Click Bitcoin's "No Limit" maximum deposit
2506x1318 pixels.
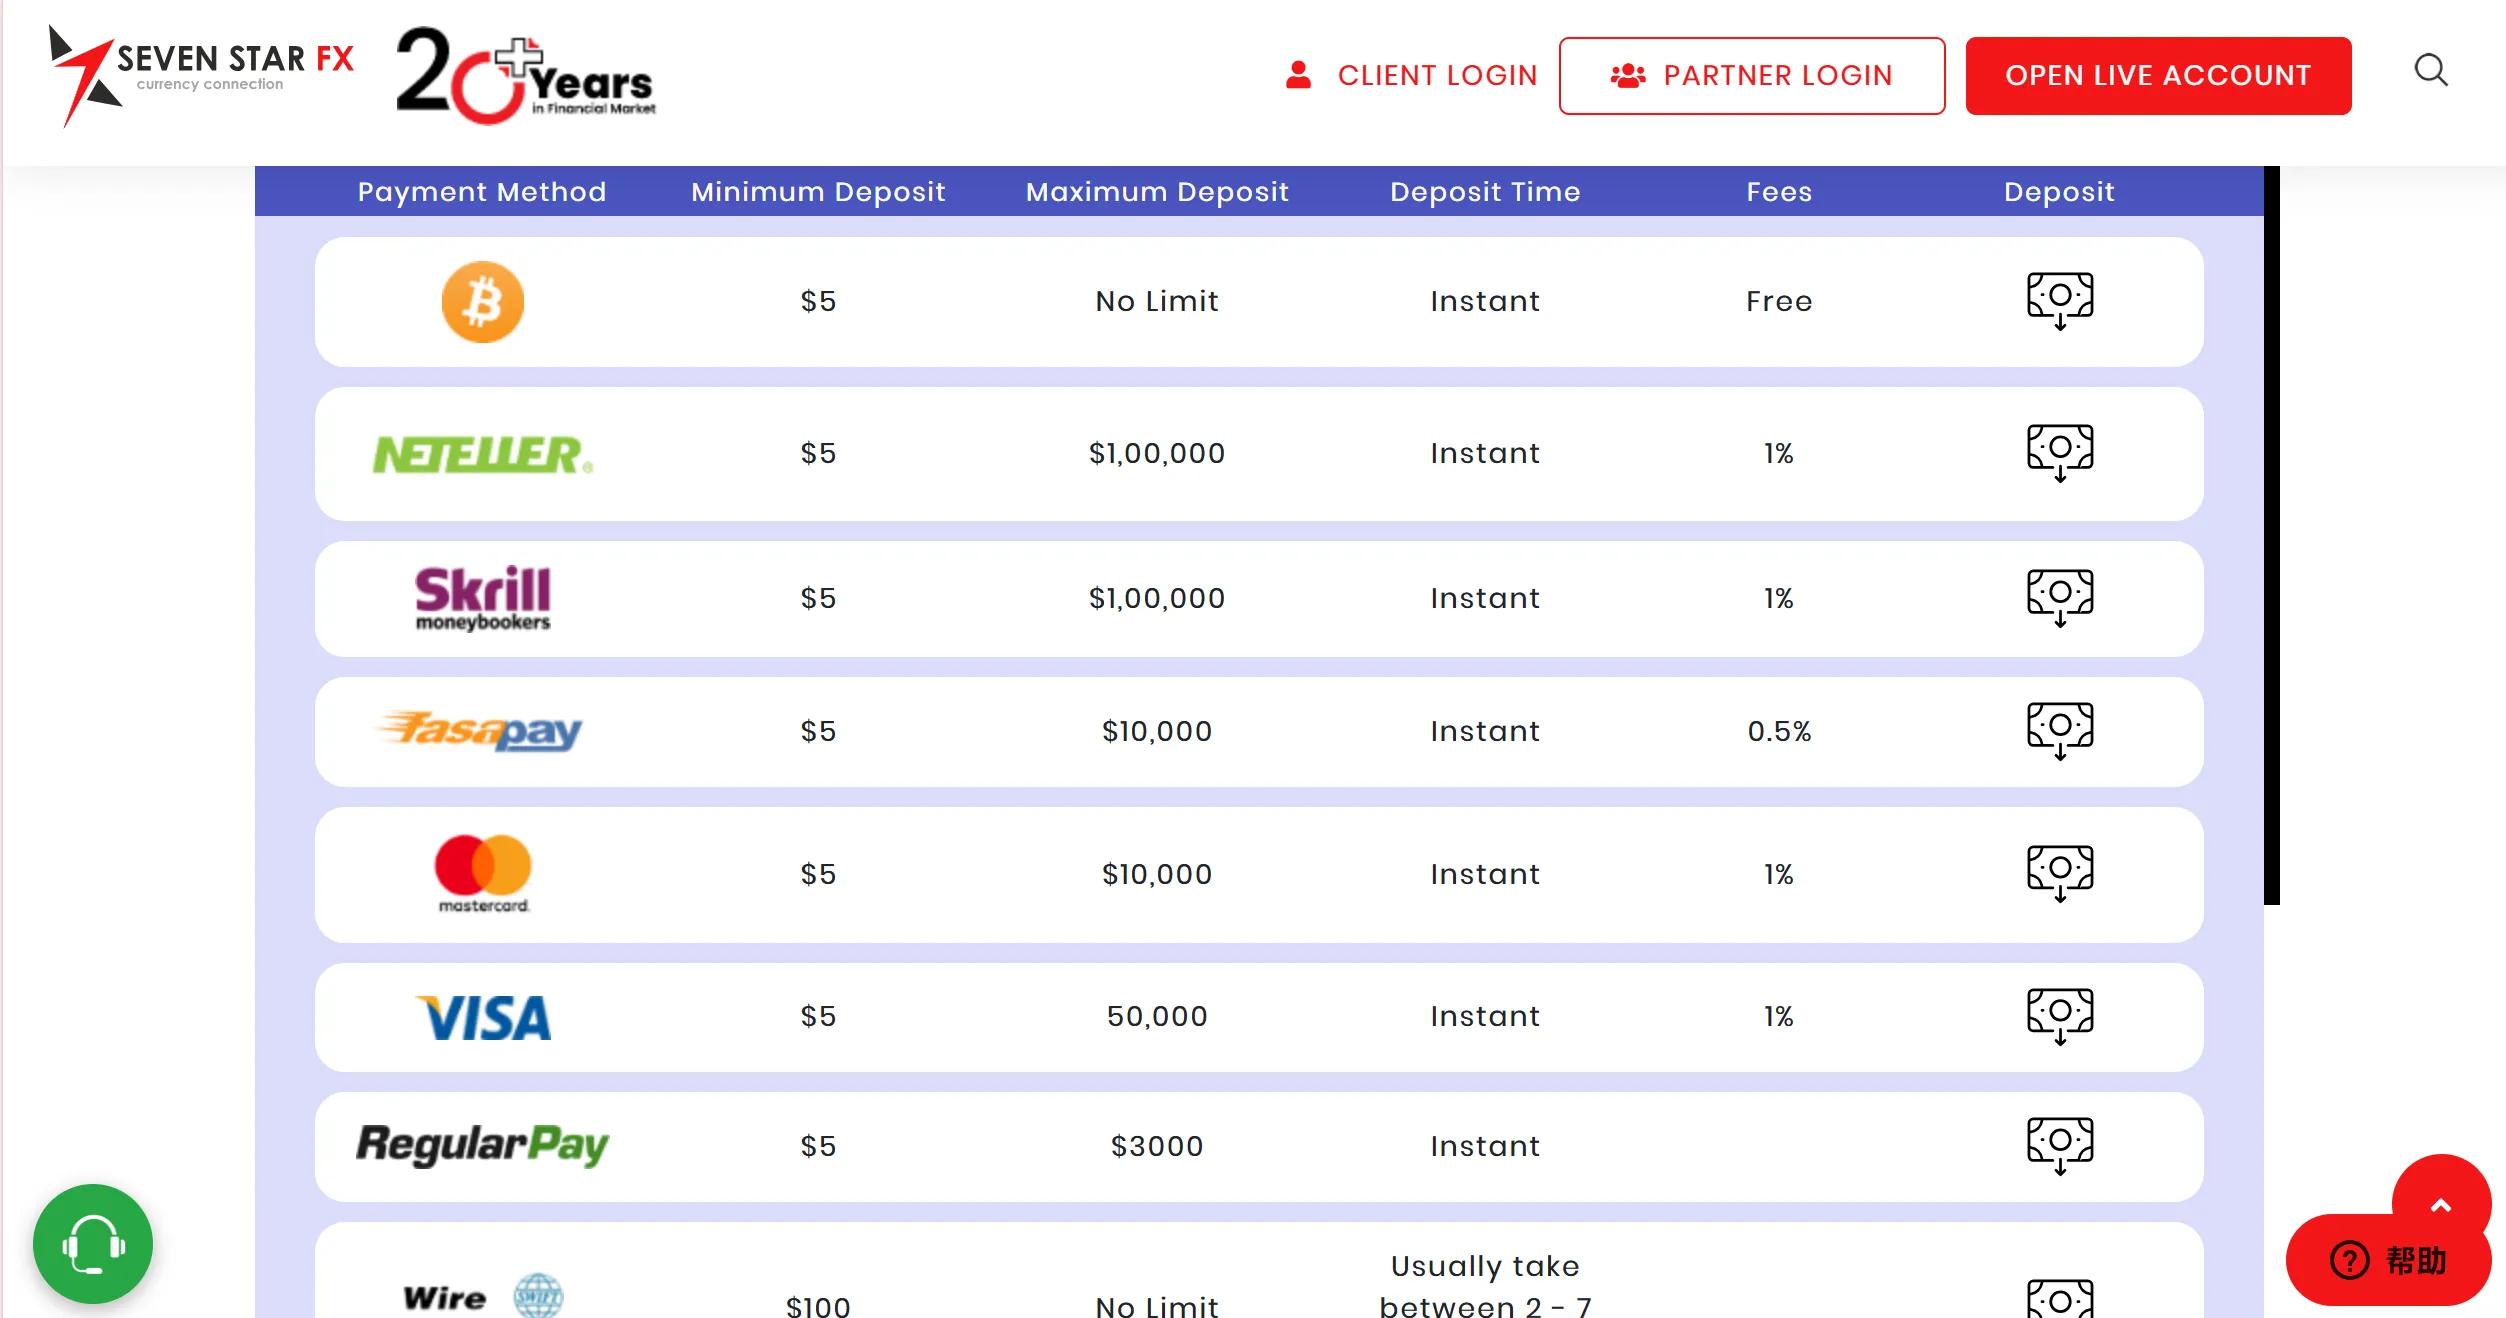tap(1157, 301)
